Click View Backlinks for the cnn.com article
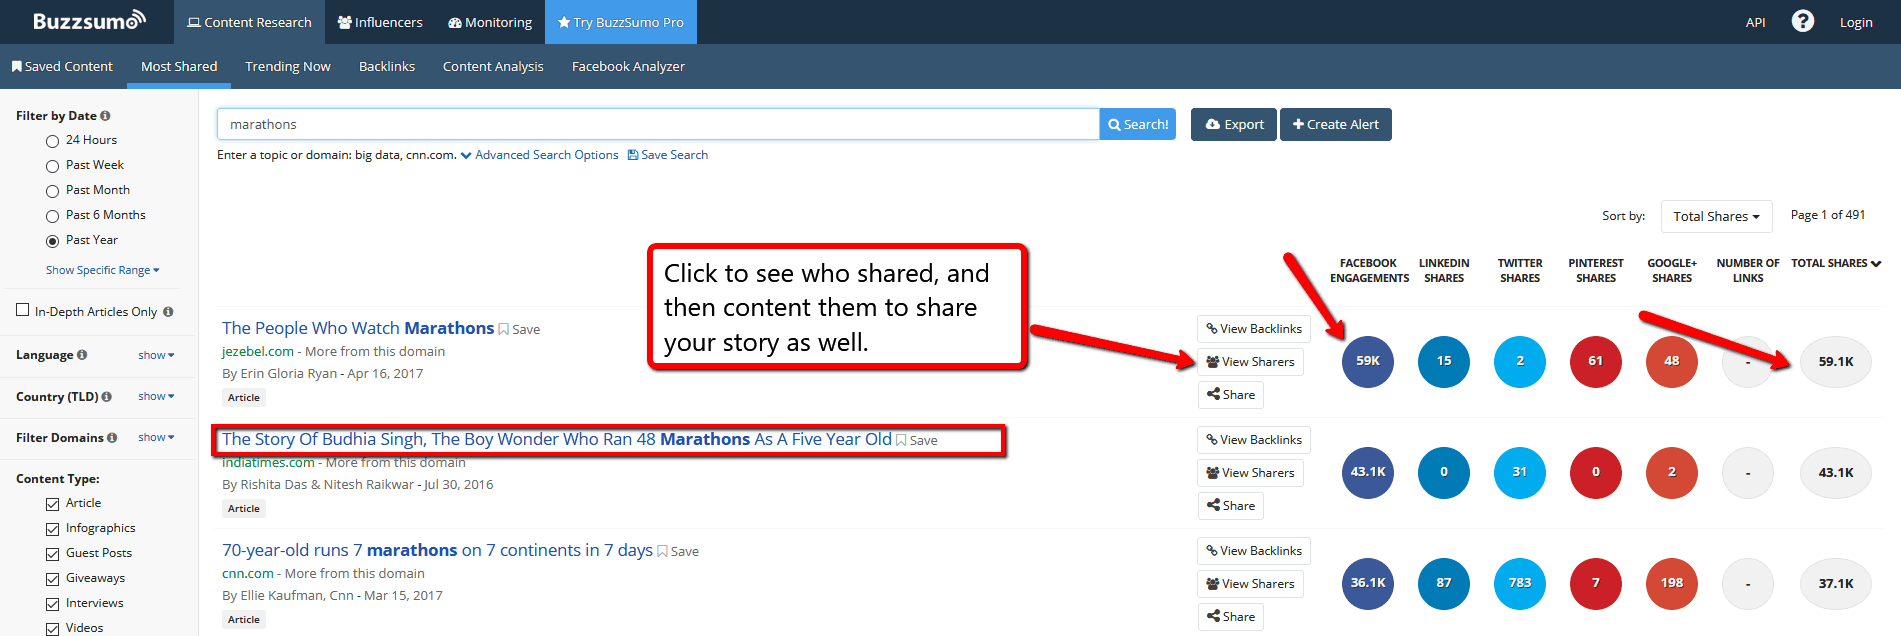This screenshot has height=636, width=1901. 1254,551
